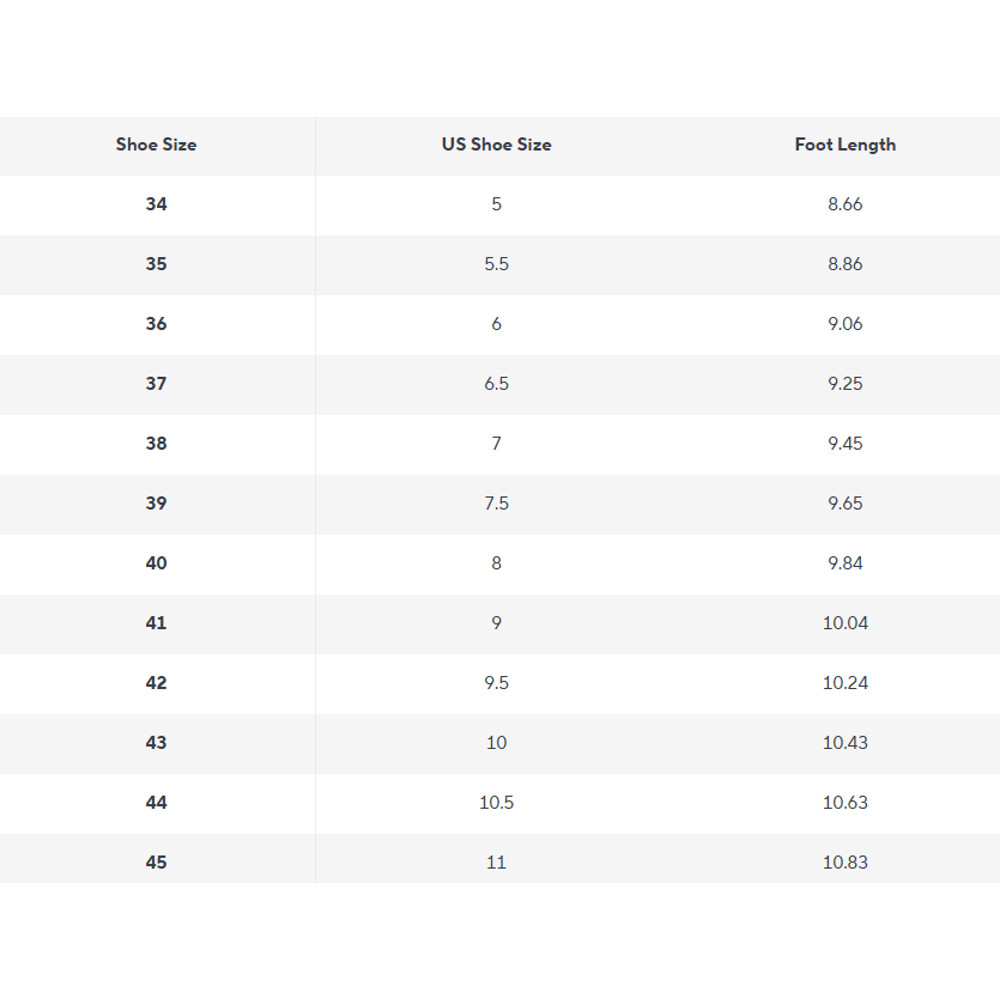The image size is (1000, 1000).
Task: Select foot length 10.04 cell
Action: (x=845, y=623)
